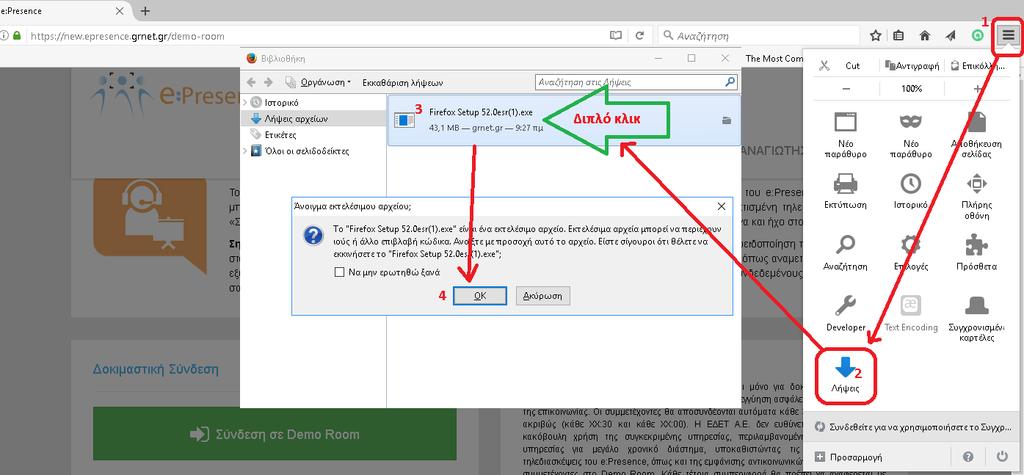Click Προσαρμογή customize button

[850, 457]
